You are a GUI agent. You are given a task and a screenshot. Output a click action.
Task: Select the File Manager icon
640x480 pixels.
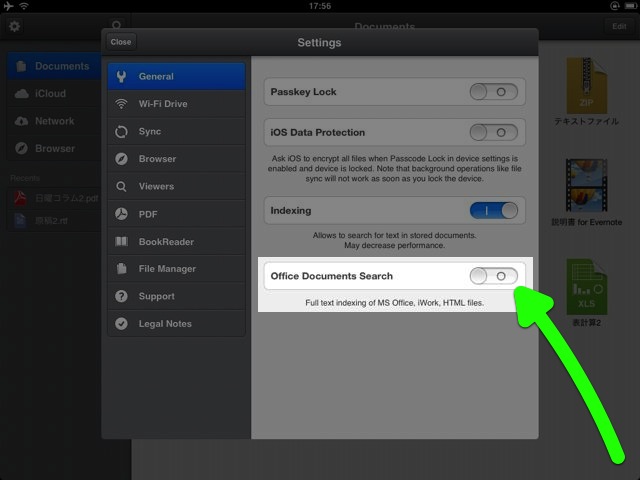(121, 269)
